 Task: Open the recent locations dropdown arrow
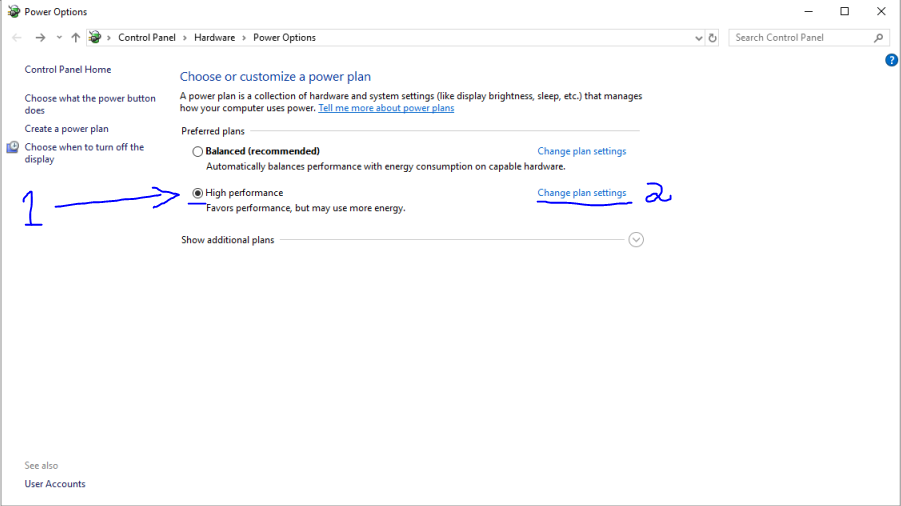59,38
